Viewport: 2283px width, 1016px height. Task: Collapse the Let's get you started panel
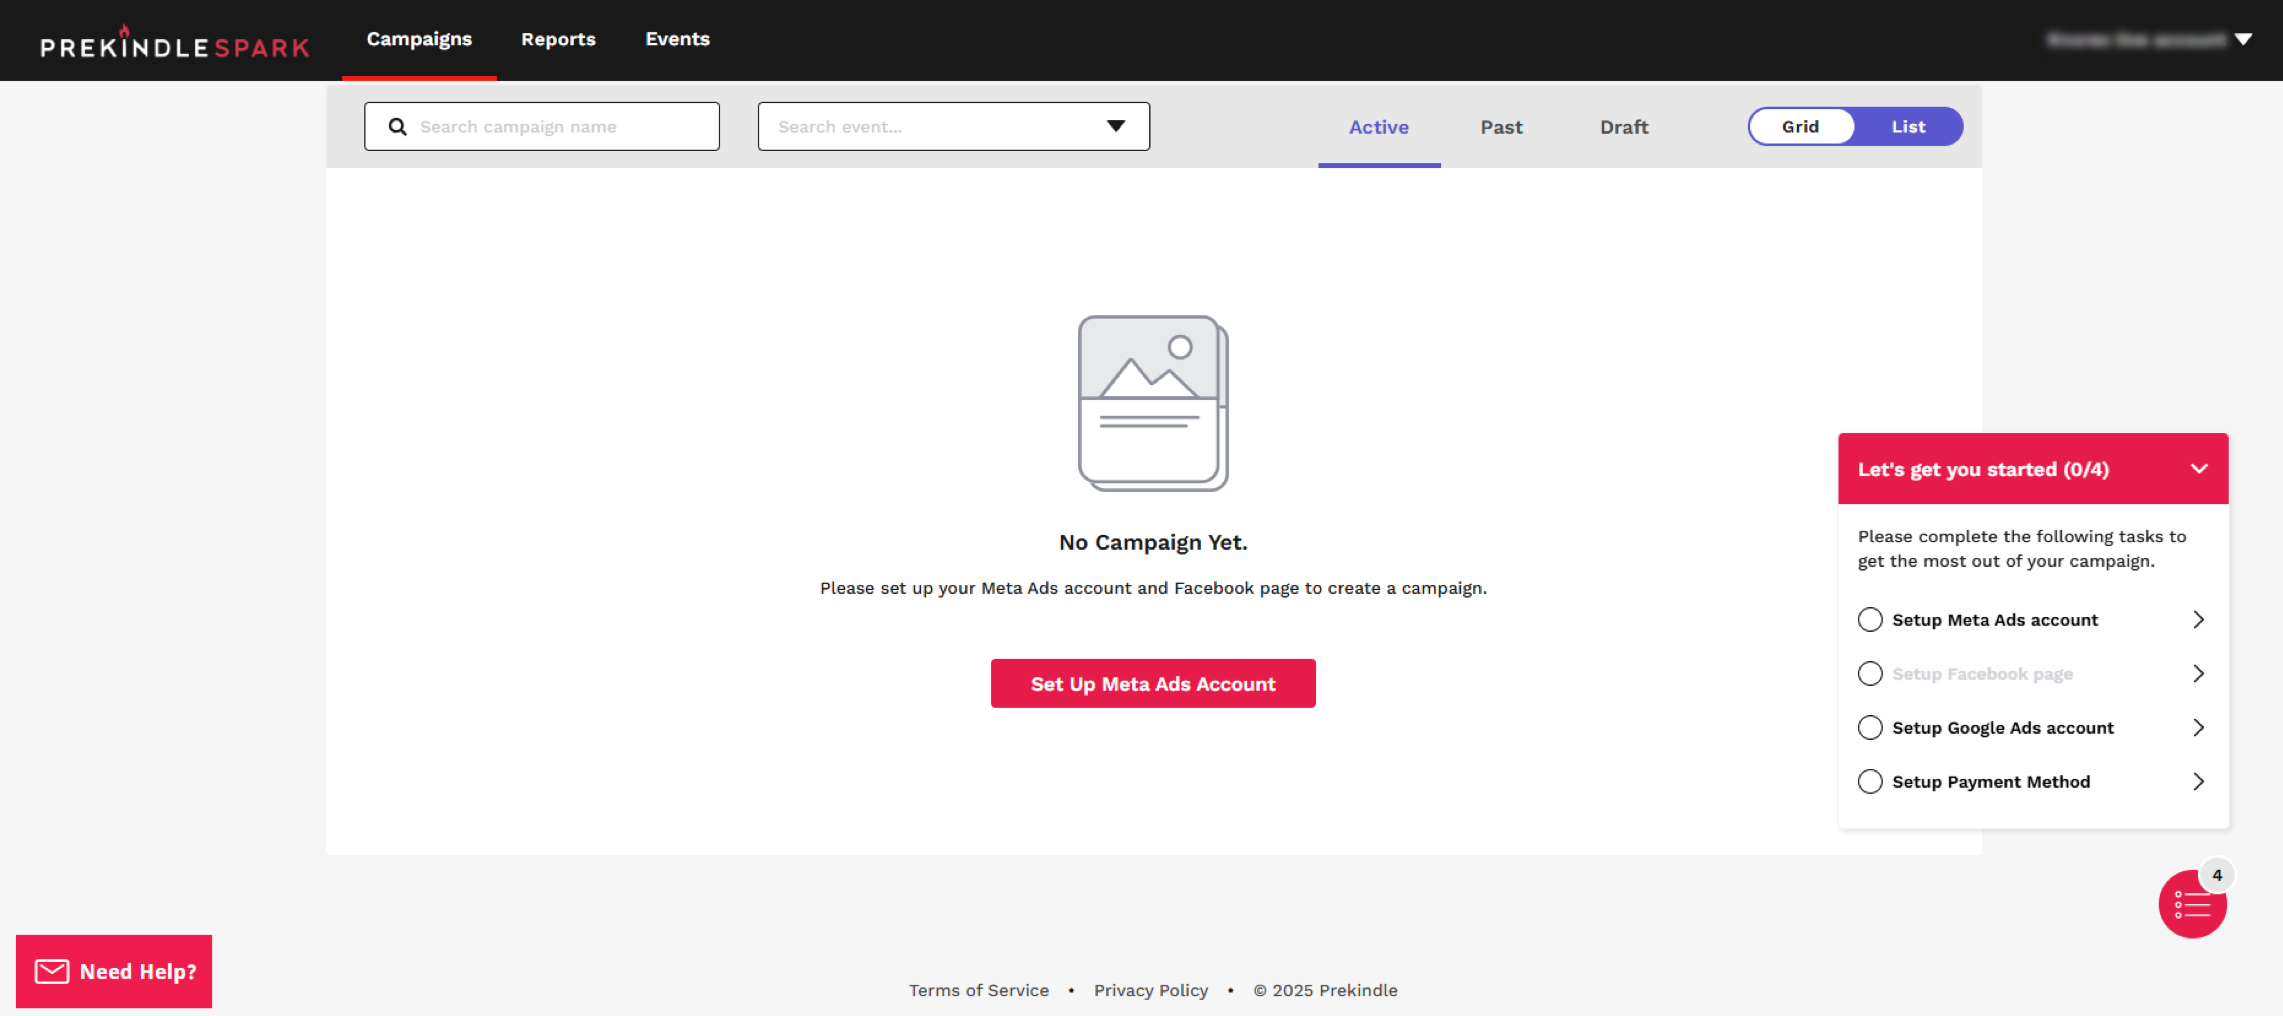pyautogui.click(x=2199, y=469)
